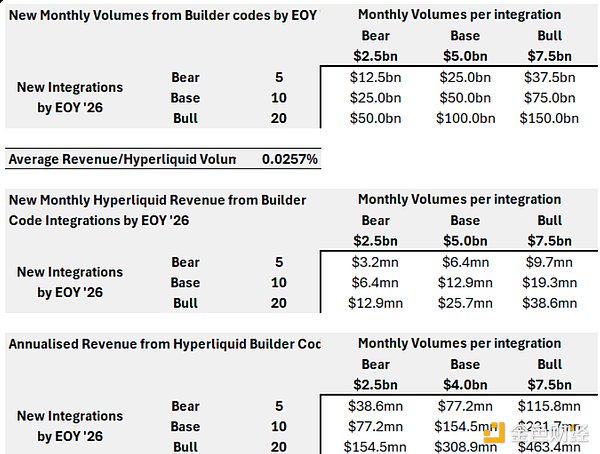Select the $115.8mn annualised revenue cell

(x=549, y=406)
